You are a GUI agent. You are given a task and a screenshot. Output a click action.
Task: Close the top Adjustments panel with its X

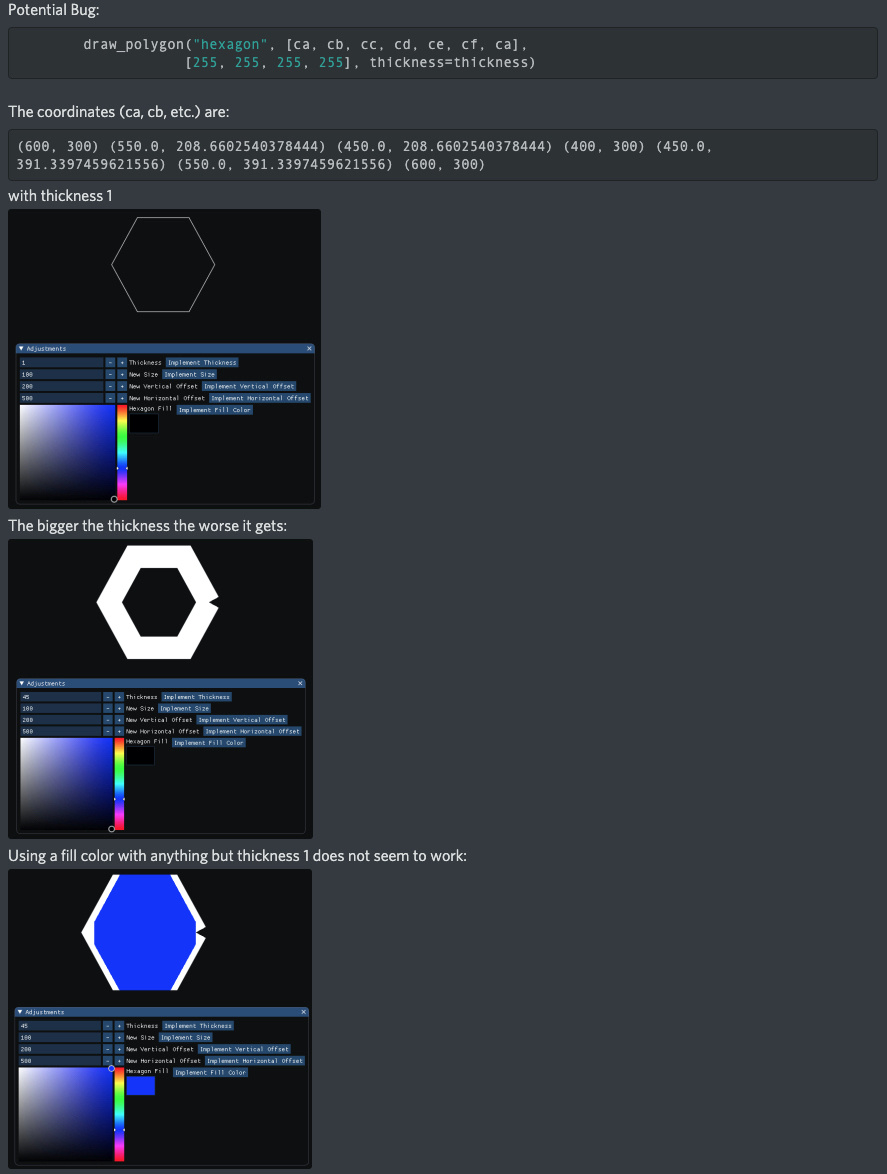coord(308,348)
